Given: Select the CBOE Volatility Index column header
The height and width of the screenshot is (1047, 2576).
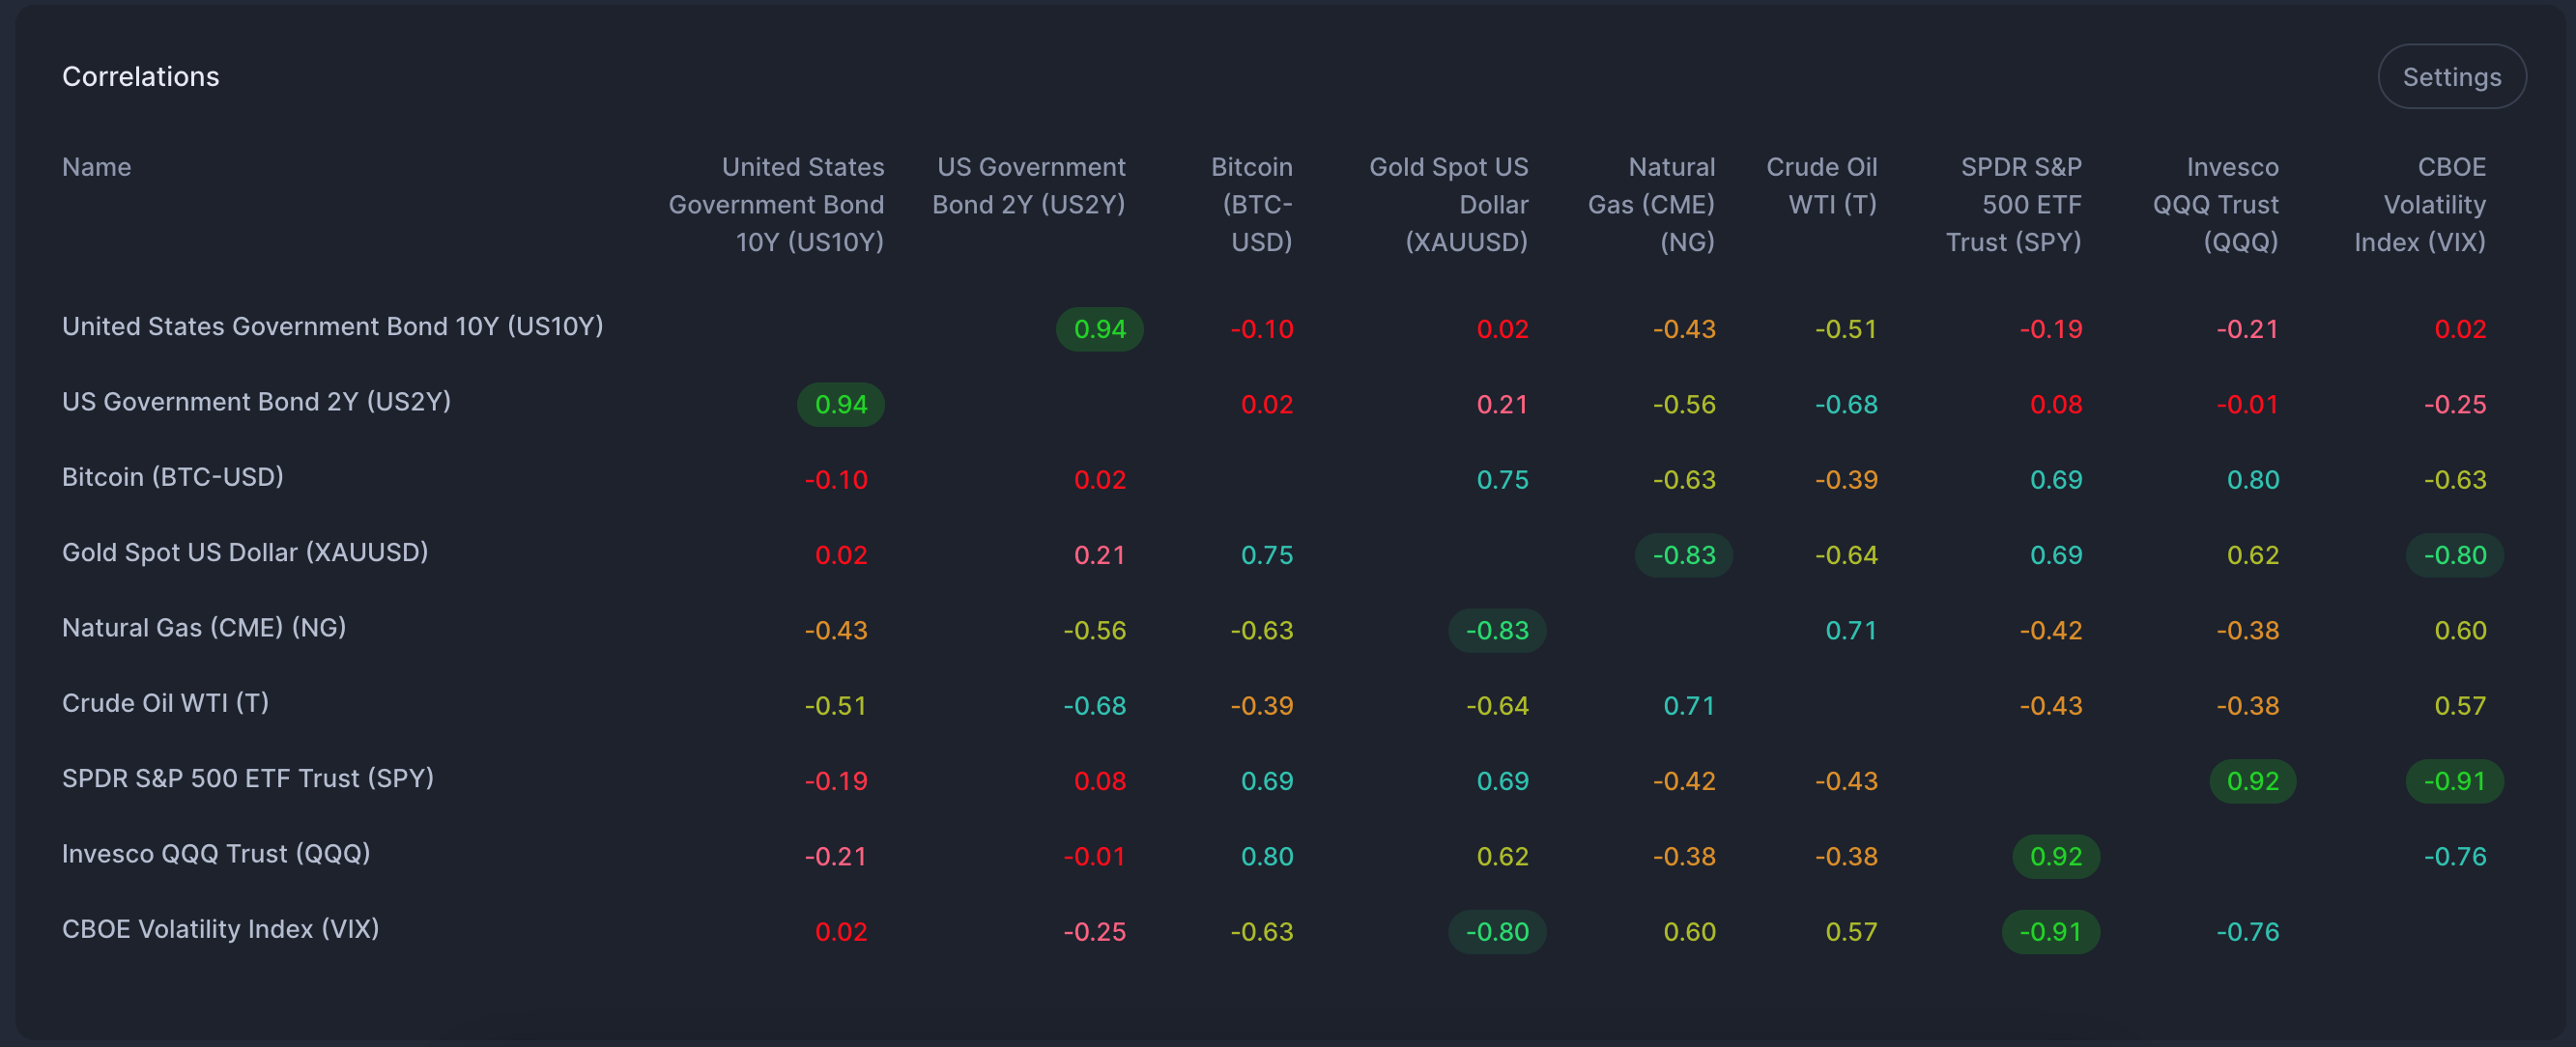Looking at the screenshot, I should (2420, 204).
